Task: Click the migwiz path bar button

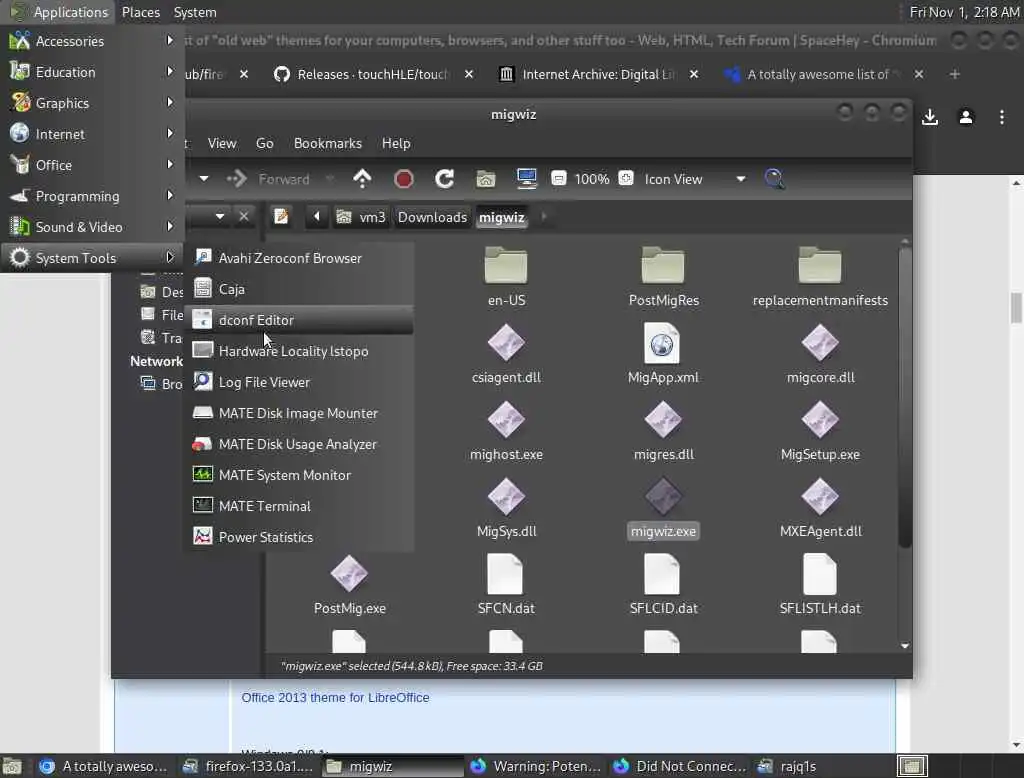Action: tap(502, 217)
